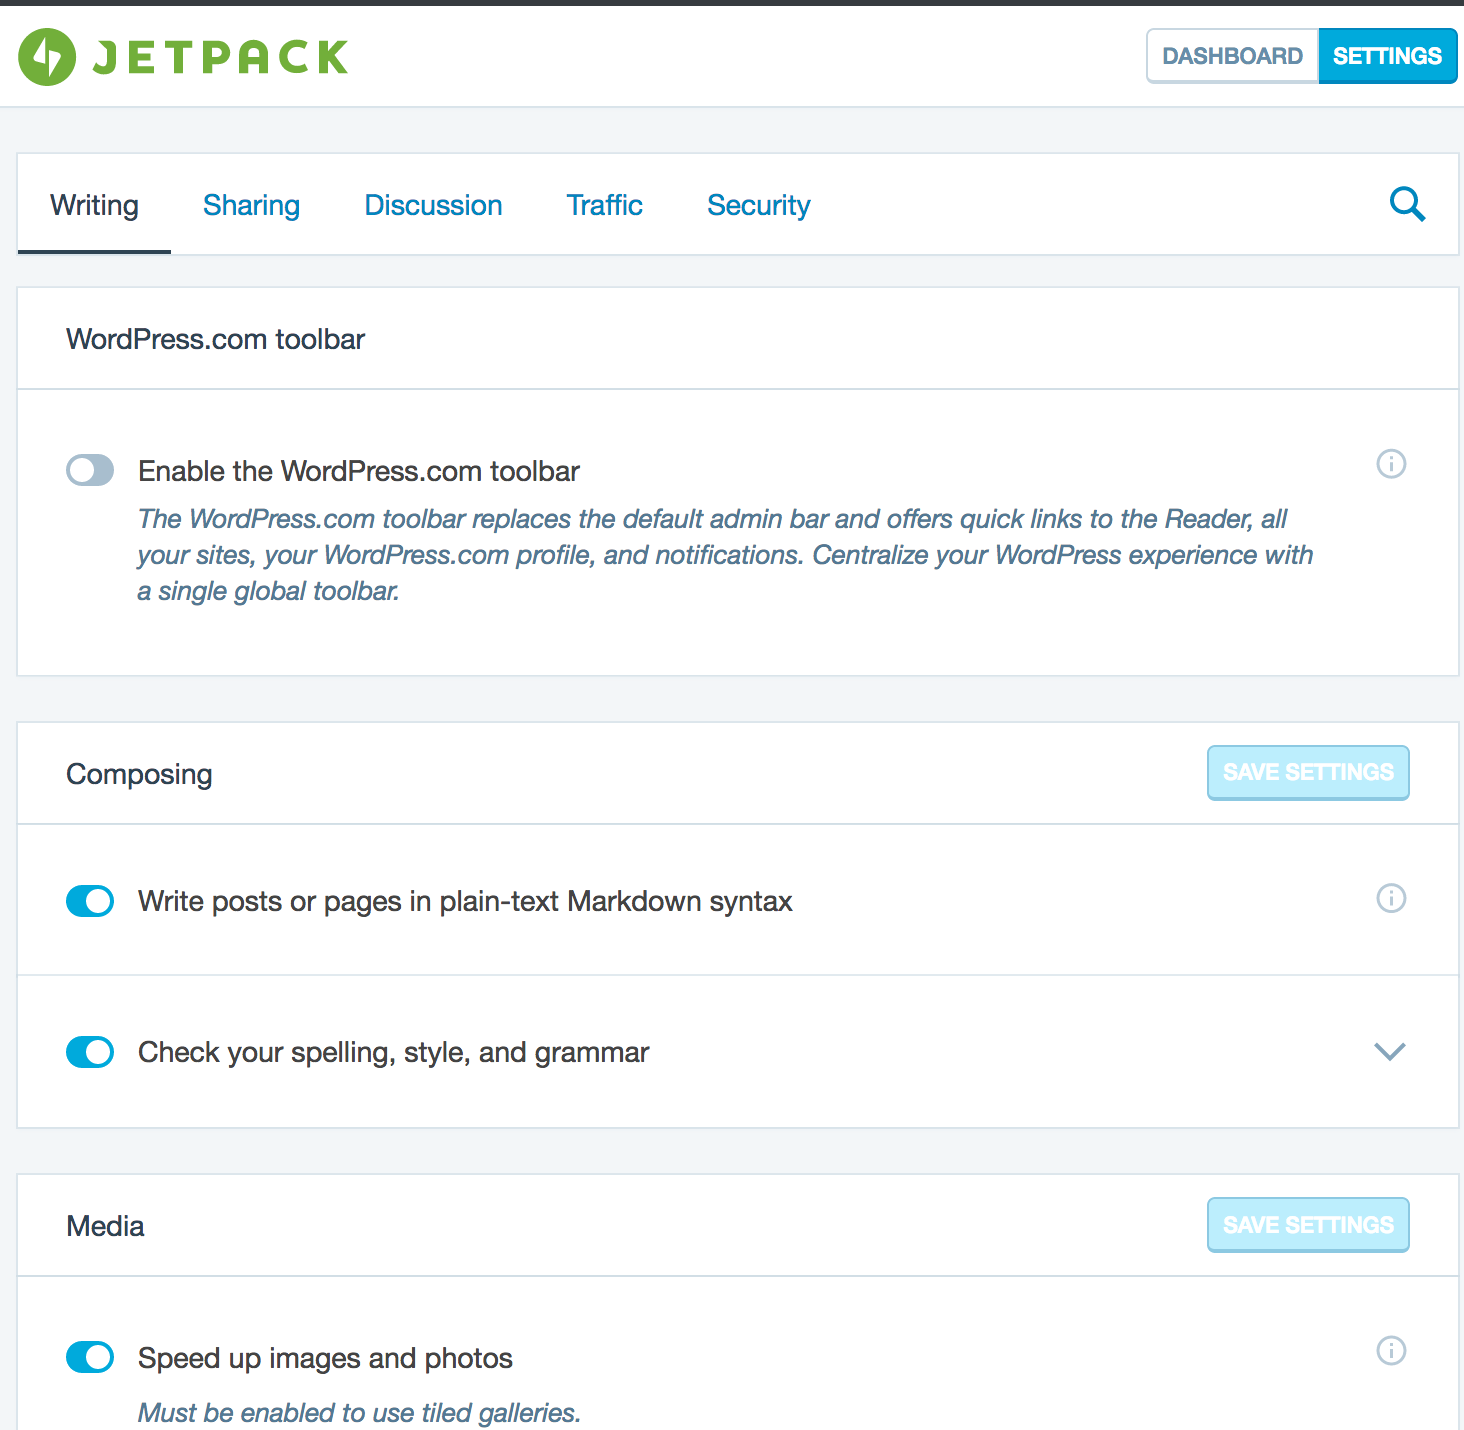Viewport: 1464px width, 1430px height.
Task: Click the info icon beside WordPress.com toolbar setting
Action: pyautogui.click(x=1391, y=464)
